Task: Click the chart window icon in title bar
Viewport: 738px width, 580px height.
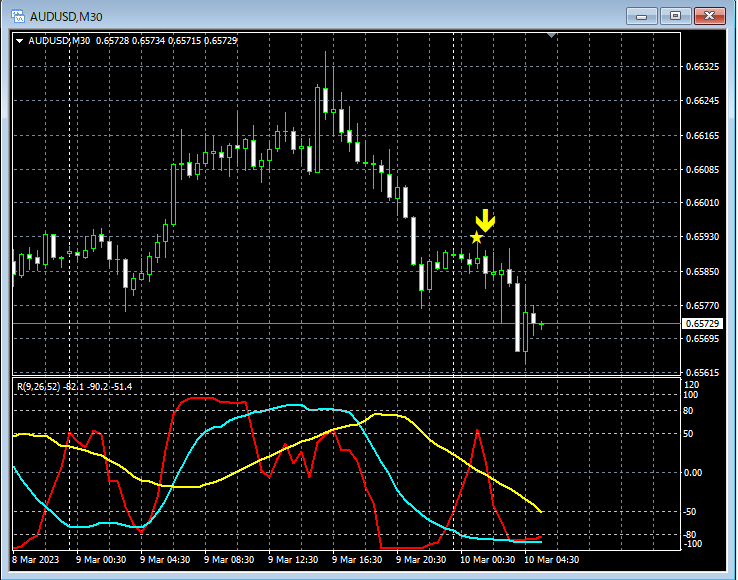Action: pos(18,16)
